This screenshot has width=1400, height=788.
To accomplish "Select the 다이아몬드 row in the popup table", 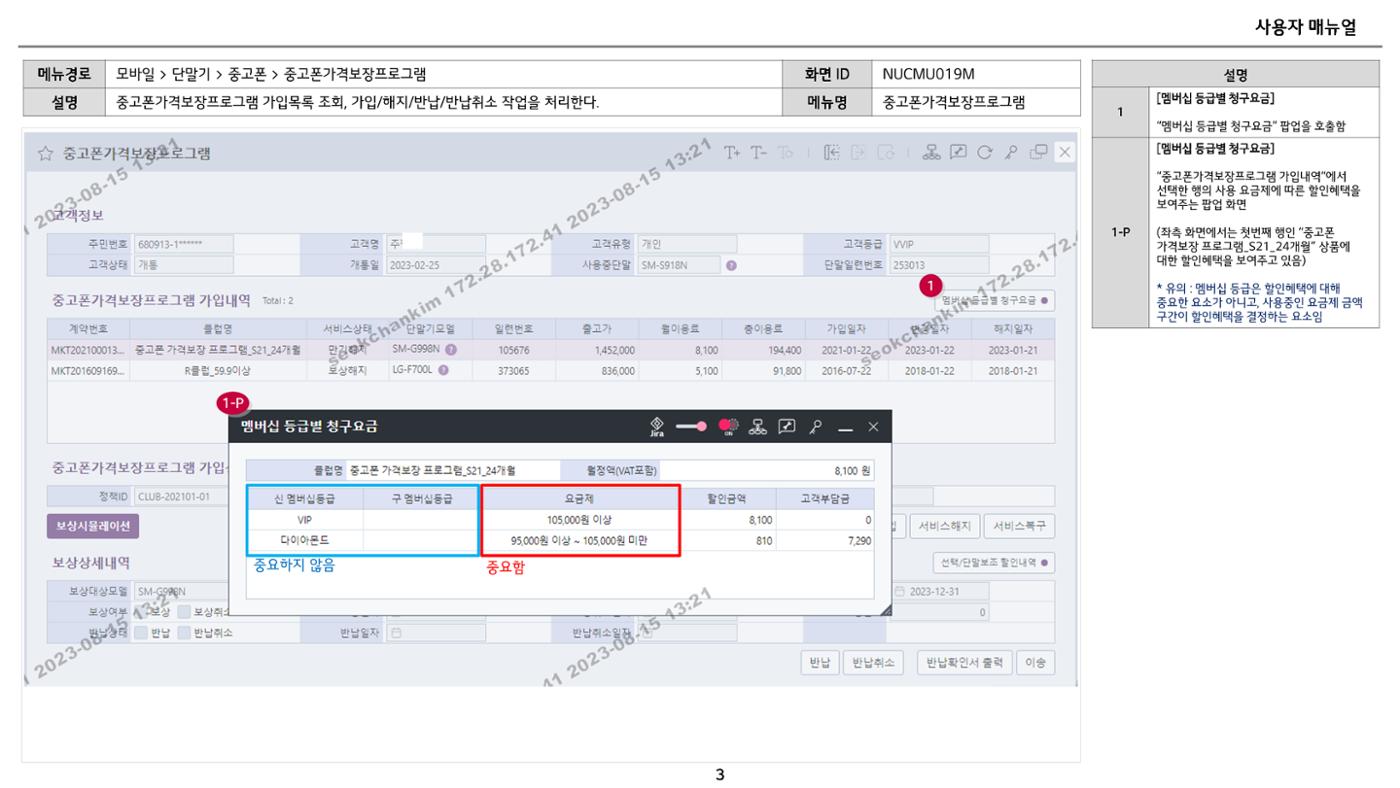I will coord(560,540).
